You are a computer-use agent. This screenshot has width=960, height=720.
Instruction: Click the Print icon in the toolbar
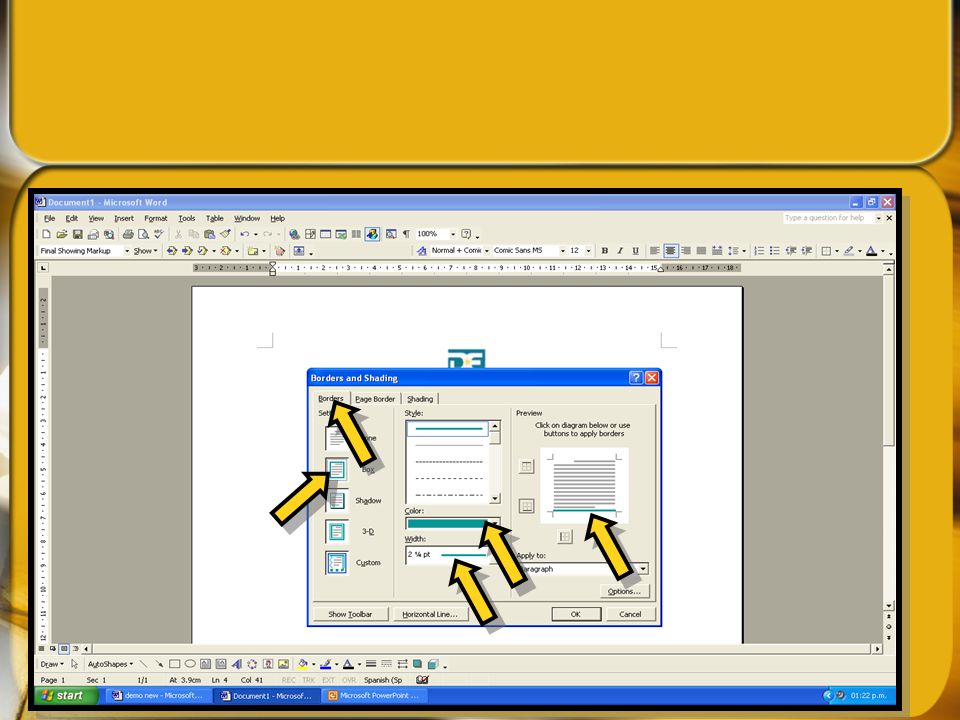[127, 234]
